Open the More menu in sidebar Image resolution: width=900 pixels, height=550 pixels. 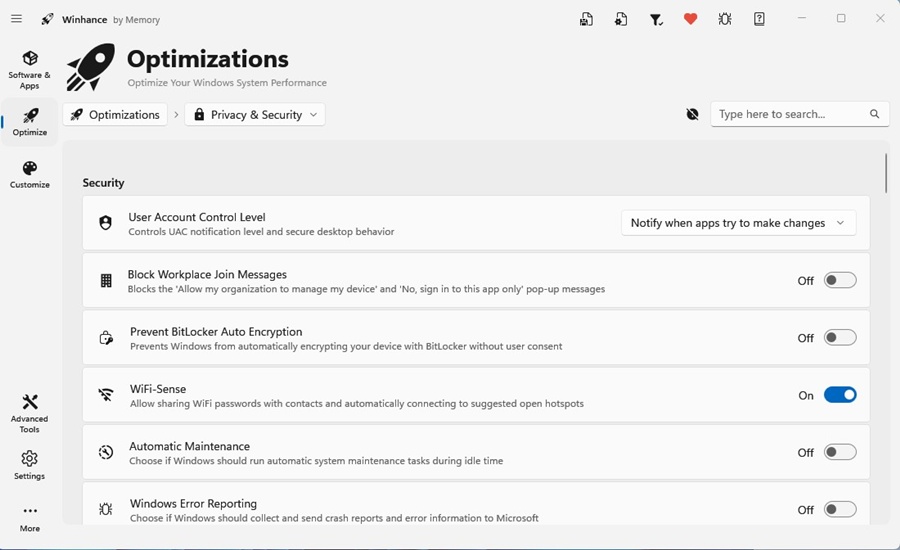(x=30, y=517)
